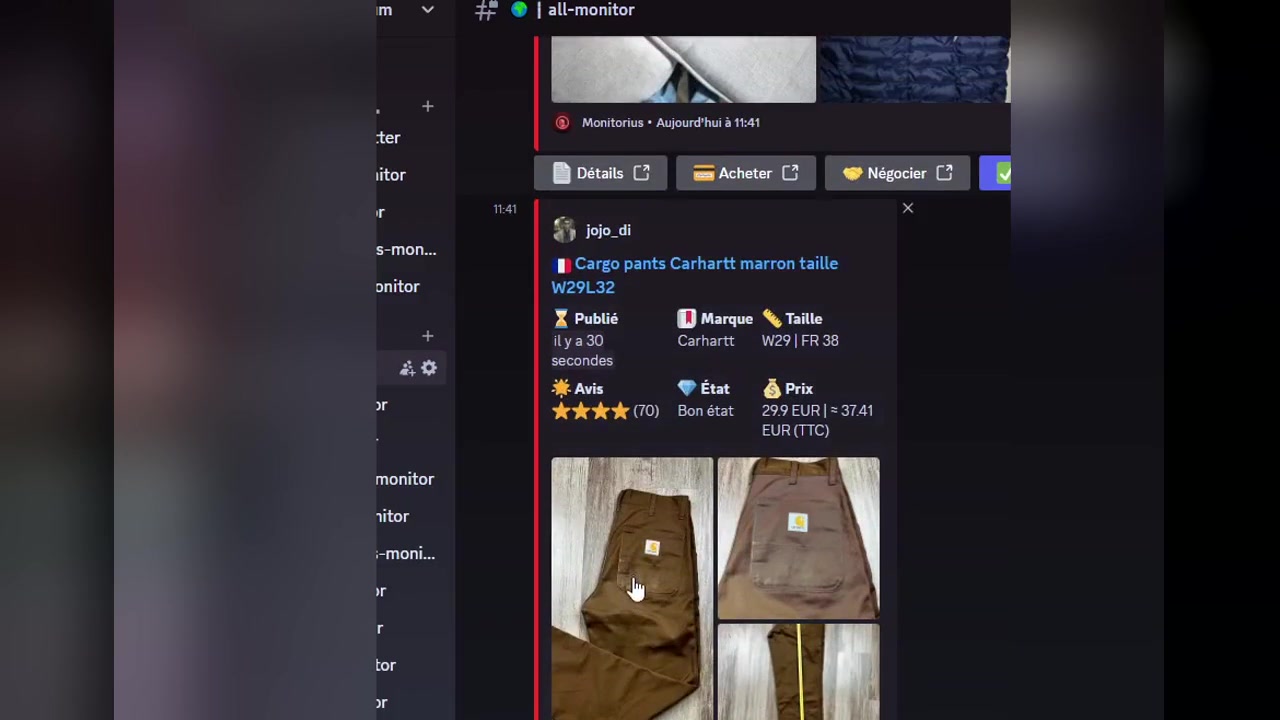This screenshot has width=1280, height=720.
Task: Open the jojo_di author name
Action: (x=608, y=230)
